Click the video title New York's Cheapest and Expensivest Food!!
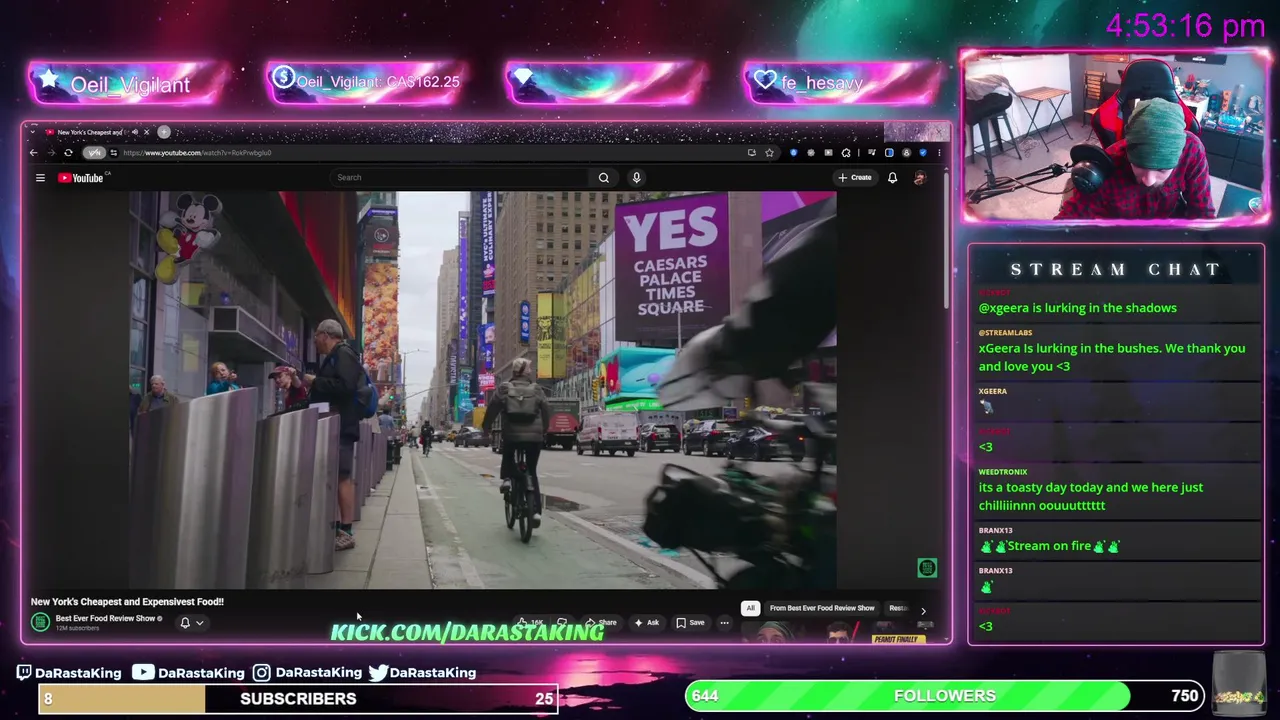The height and width of the screenshot is (720, 1280). [127, 602]
